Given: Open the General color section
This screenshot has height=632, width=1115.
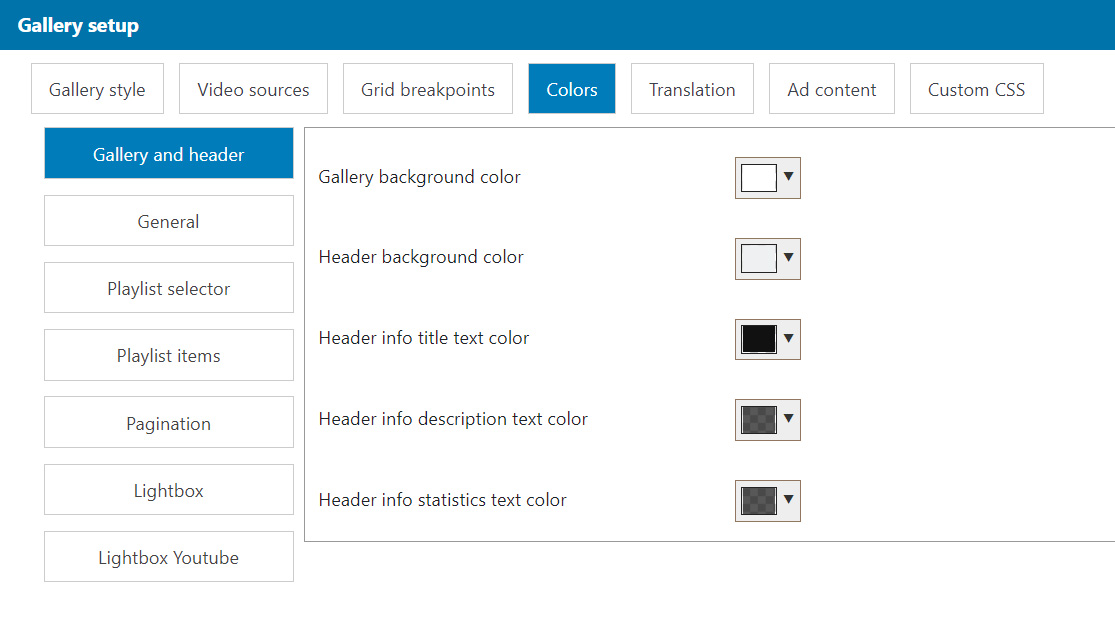Looking at the screenshot, I should pyautogui.click(x=169, y=221).
